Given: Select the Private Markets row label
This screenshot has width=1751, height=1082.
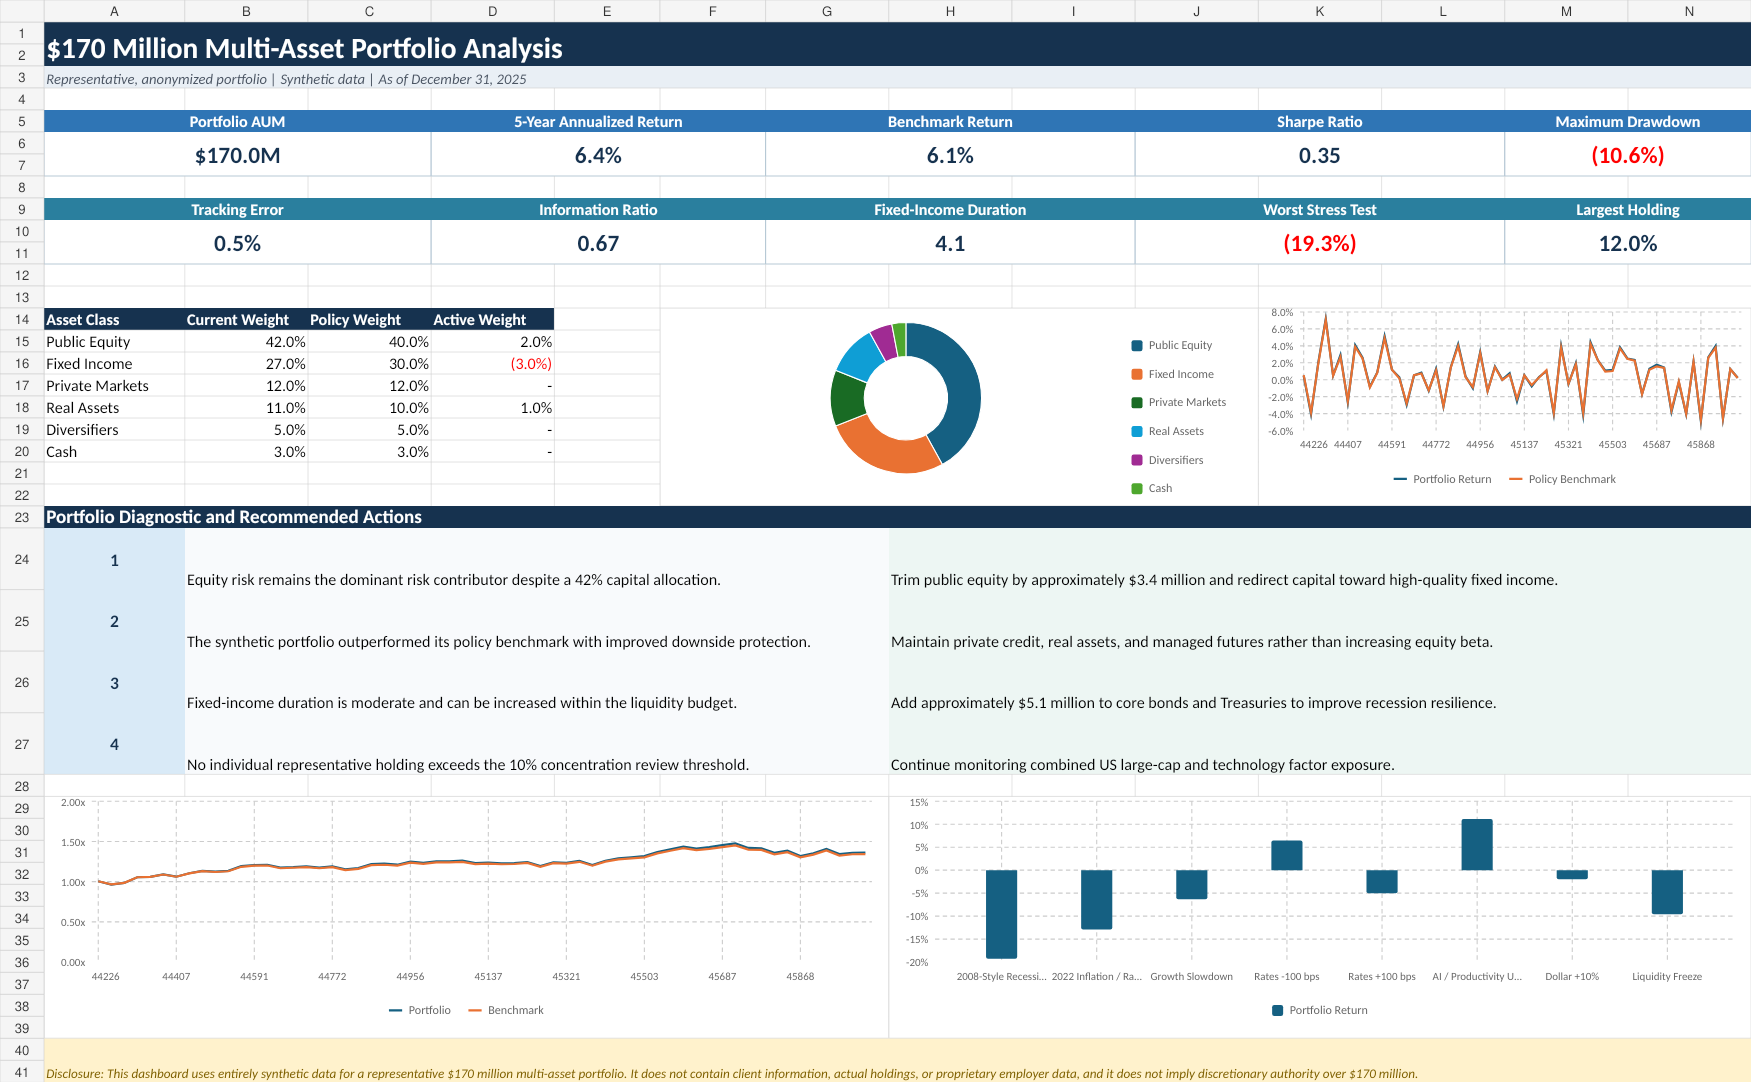Looking at the screenshot, I should click(x=114, y=385).
